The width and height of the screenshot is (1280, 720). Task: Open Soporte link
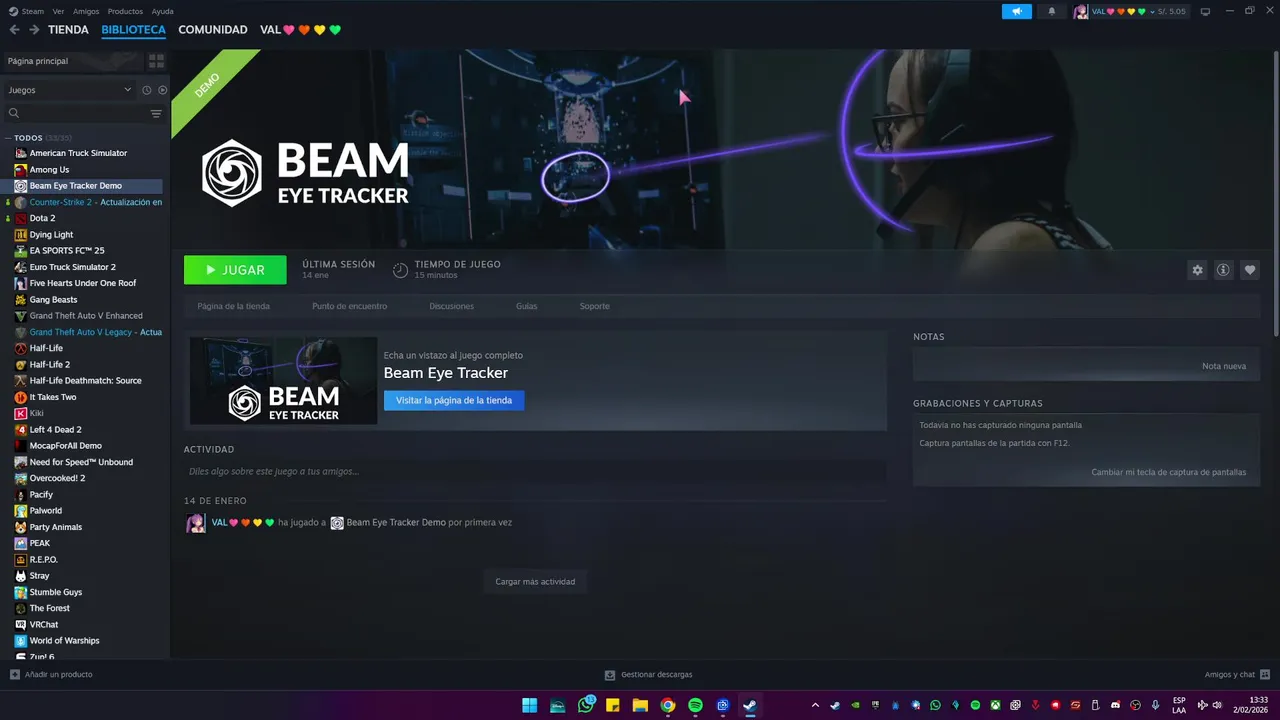pyautogui.click(x=594, y=306)
